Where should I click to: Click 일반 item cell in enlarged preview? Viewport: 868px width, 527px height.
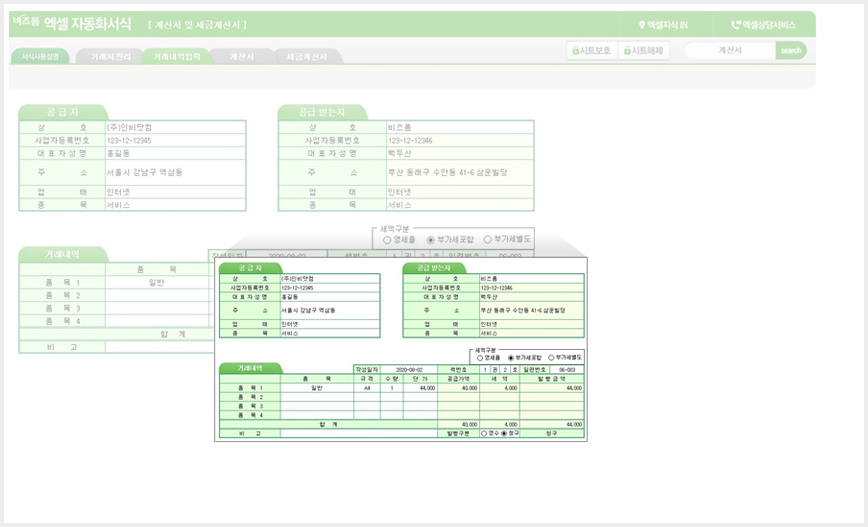[x=317, y=388]
